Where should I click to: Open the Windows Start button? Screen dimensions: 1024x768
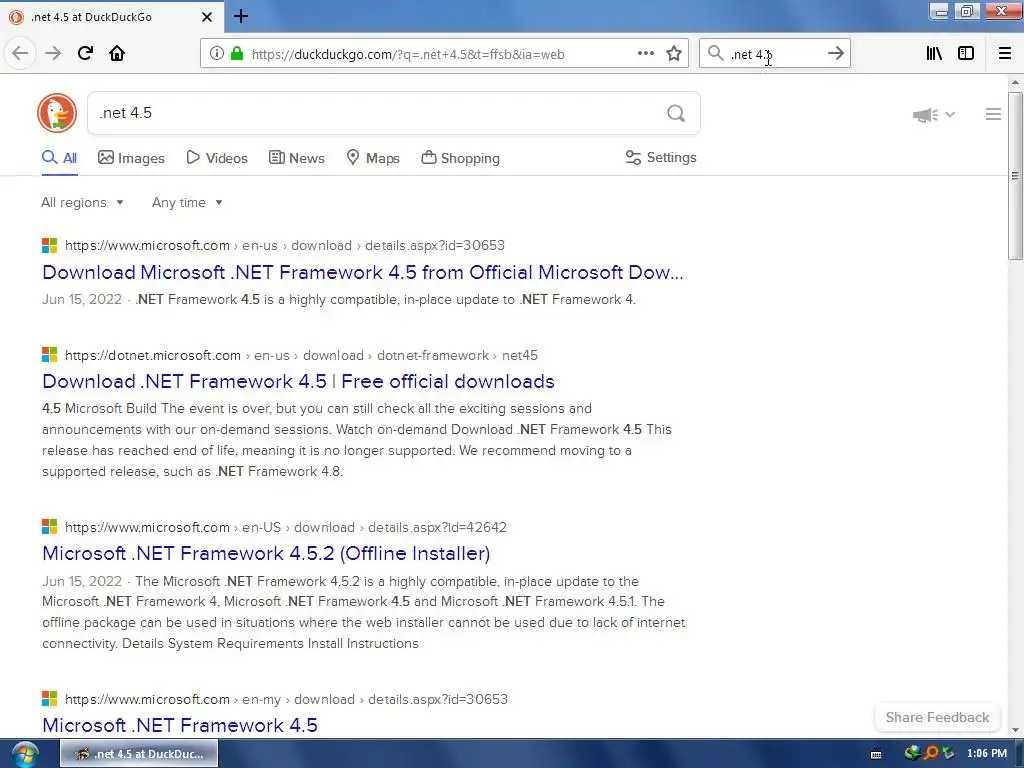[25, 754]
